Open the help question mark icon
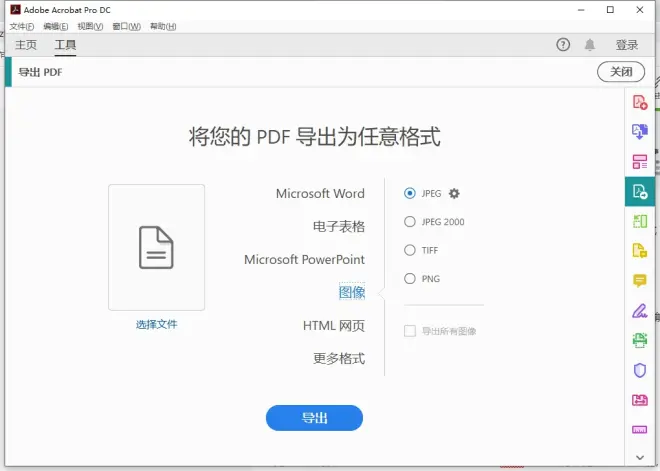 [563, 45]
